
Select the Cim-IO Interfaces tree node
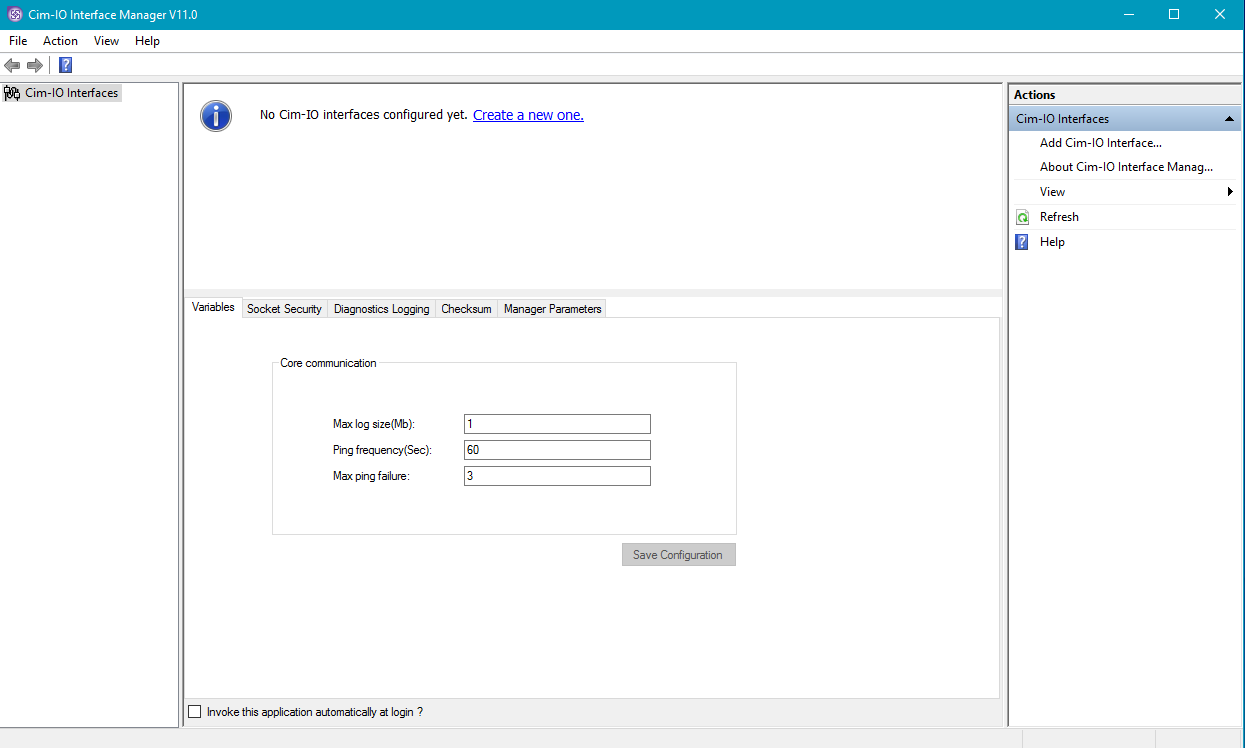tap(62, 93)
